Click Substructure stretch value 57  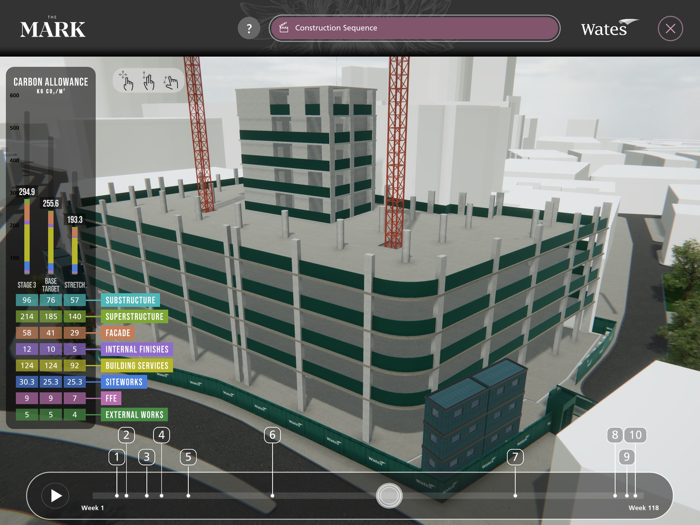[x=75, y=300]
